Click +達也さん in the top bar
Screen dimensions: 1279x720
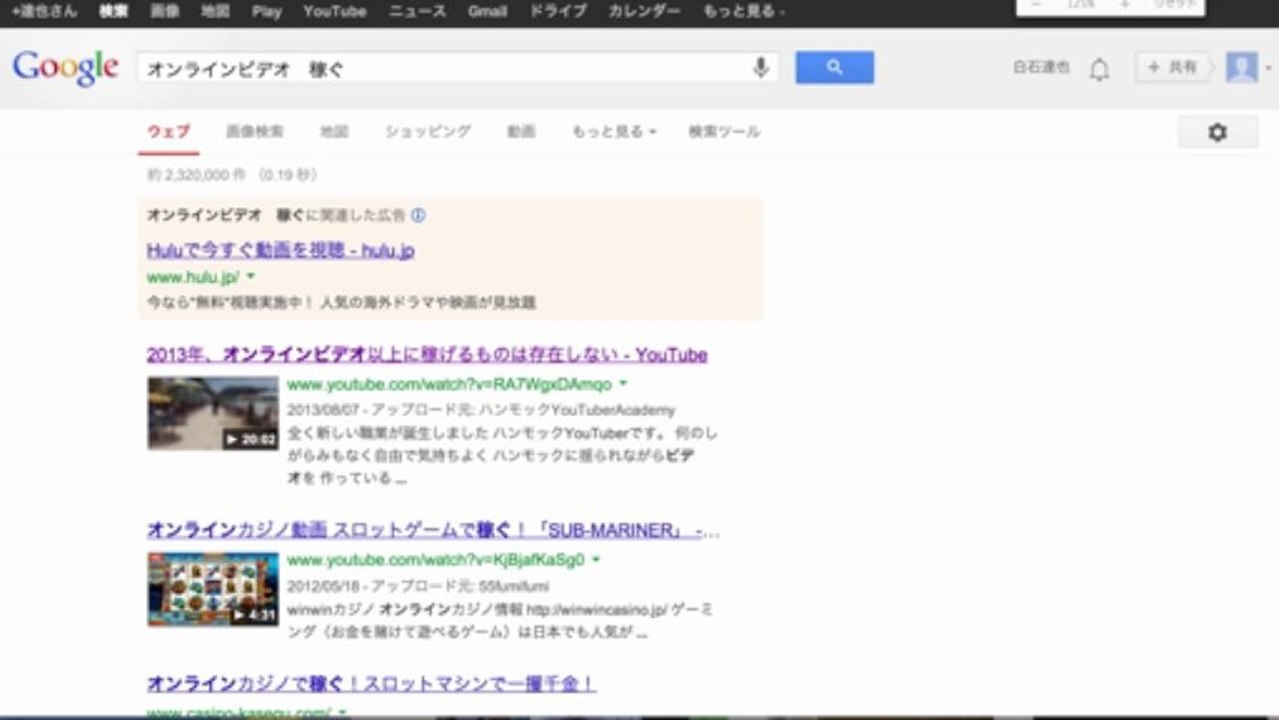point(44,12)
